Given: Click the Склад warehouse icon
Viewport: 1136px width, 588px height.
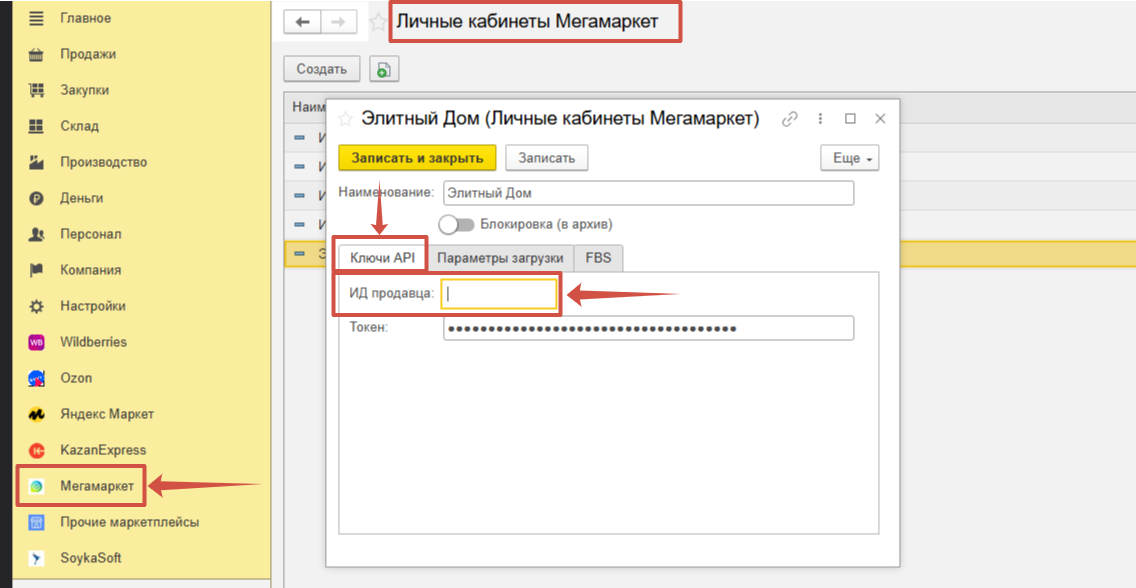Looking at the screenshot, I should pyautogui.click(x=36, y=126).
